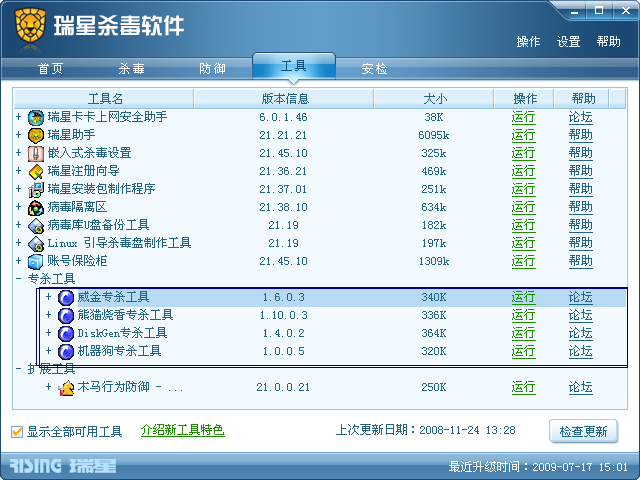Select the 熊猫烧香专杀工具 row name

125,315
